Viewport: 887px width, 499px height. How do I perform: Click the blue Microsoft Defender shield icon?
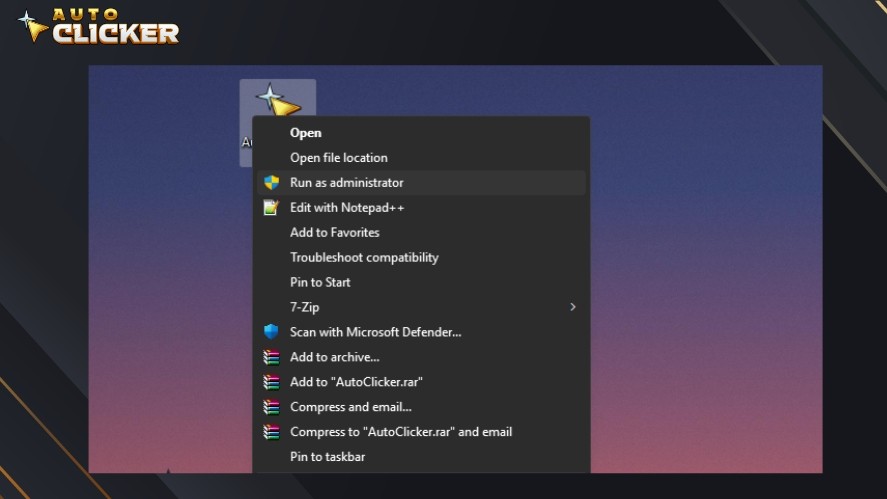click(272, 332)
